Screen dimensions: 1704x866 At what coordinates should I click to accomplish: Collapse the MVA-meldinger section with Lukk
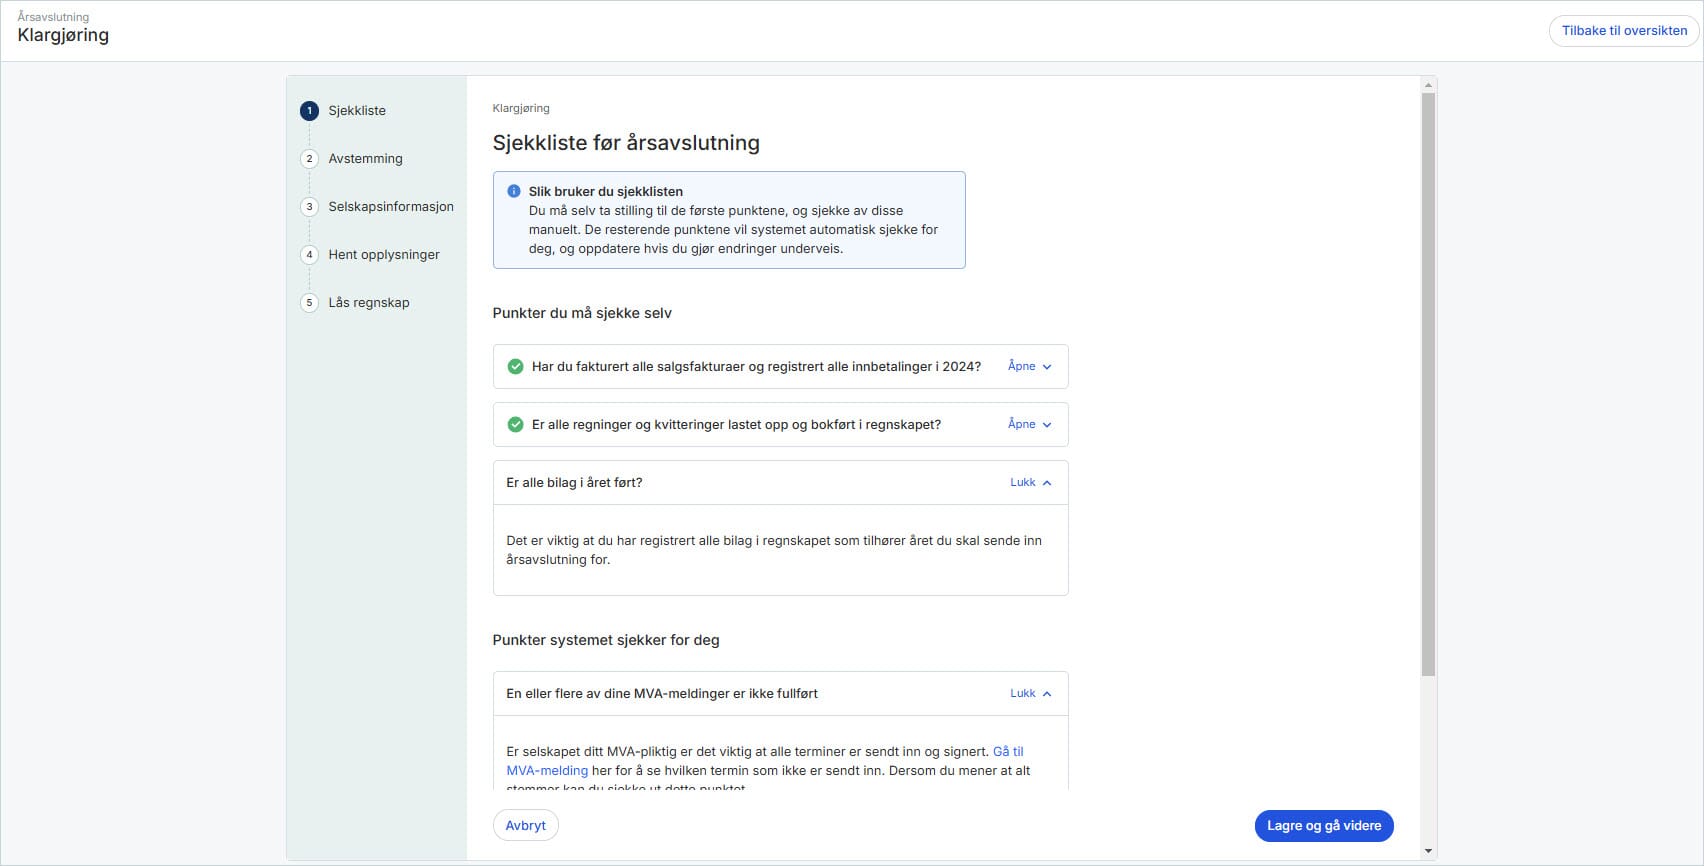coord(1030,694)
